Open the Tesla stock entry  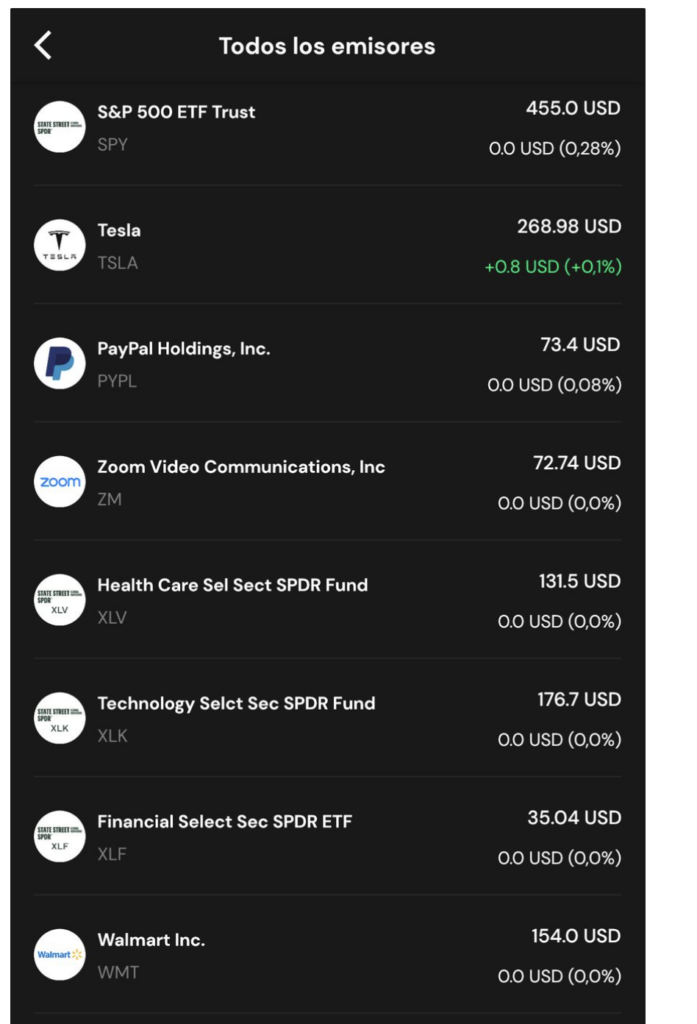click(327, 245)
